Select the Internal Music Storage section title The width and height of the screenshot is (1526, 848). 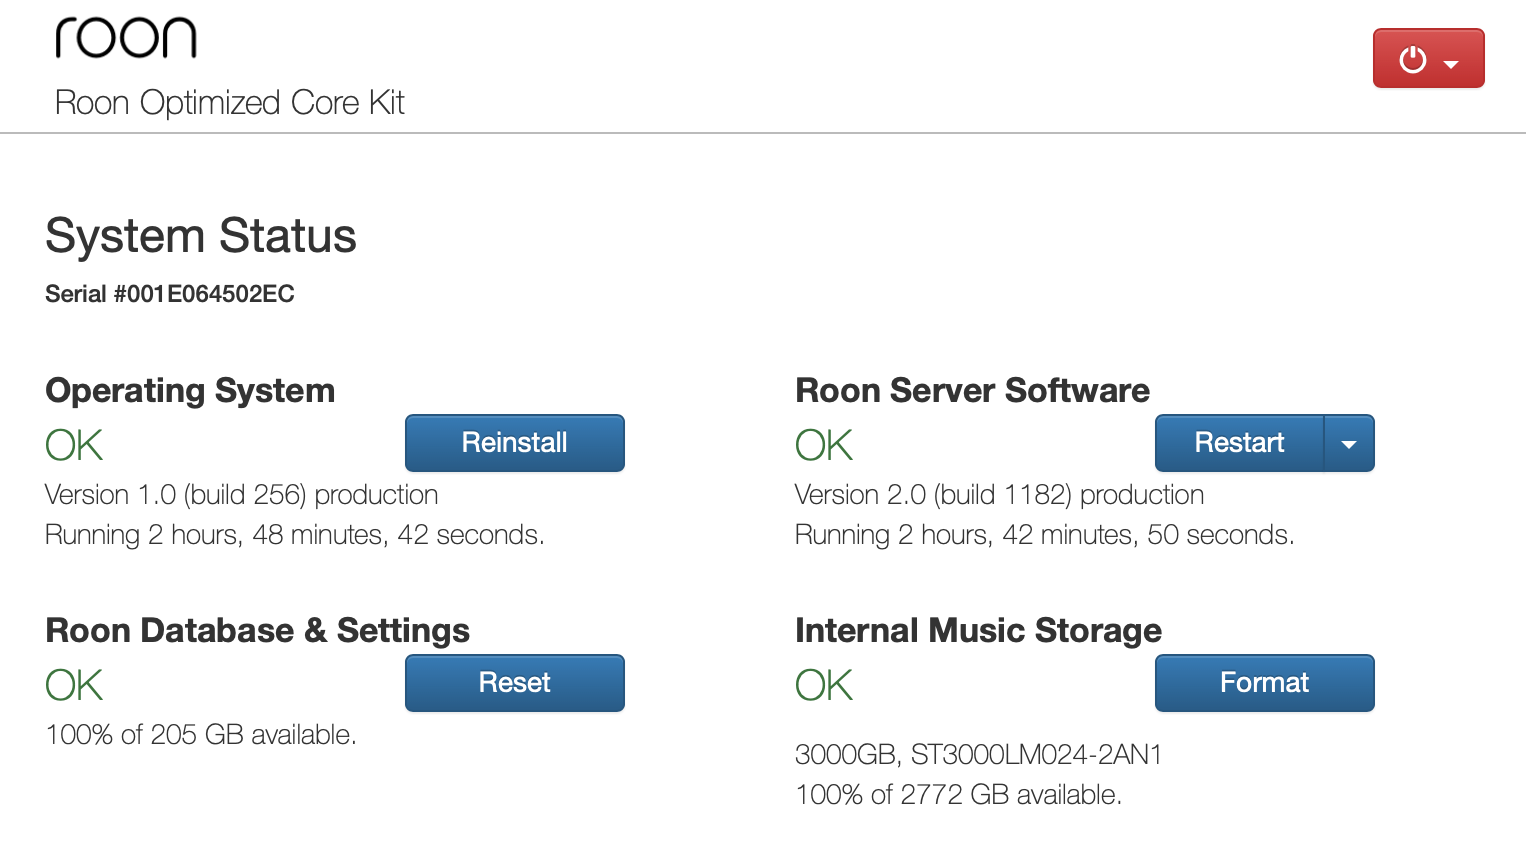[978, 630]
